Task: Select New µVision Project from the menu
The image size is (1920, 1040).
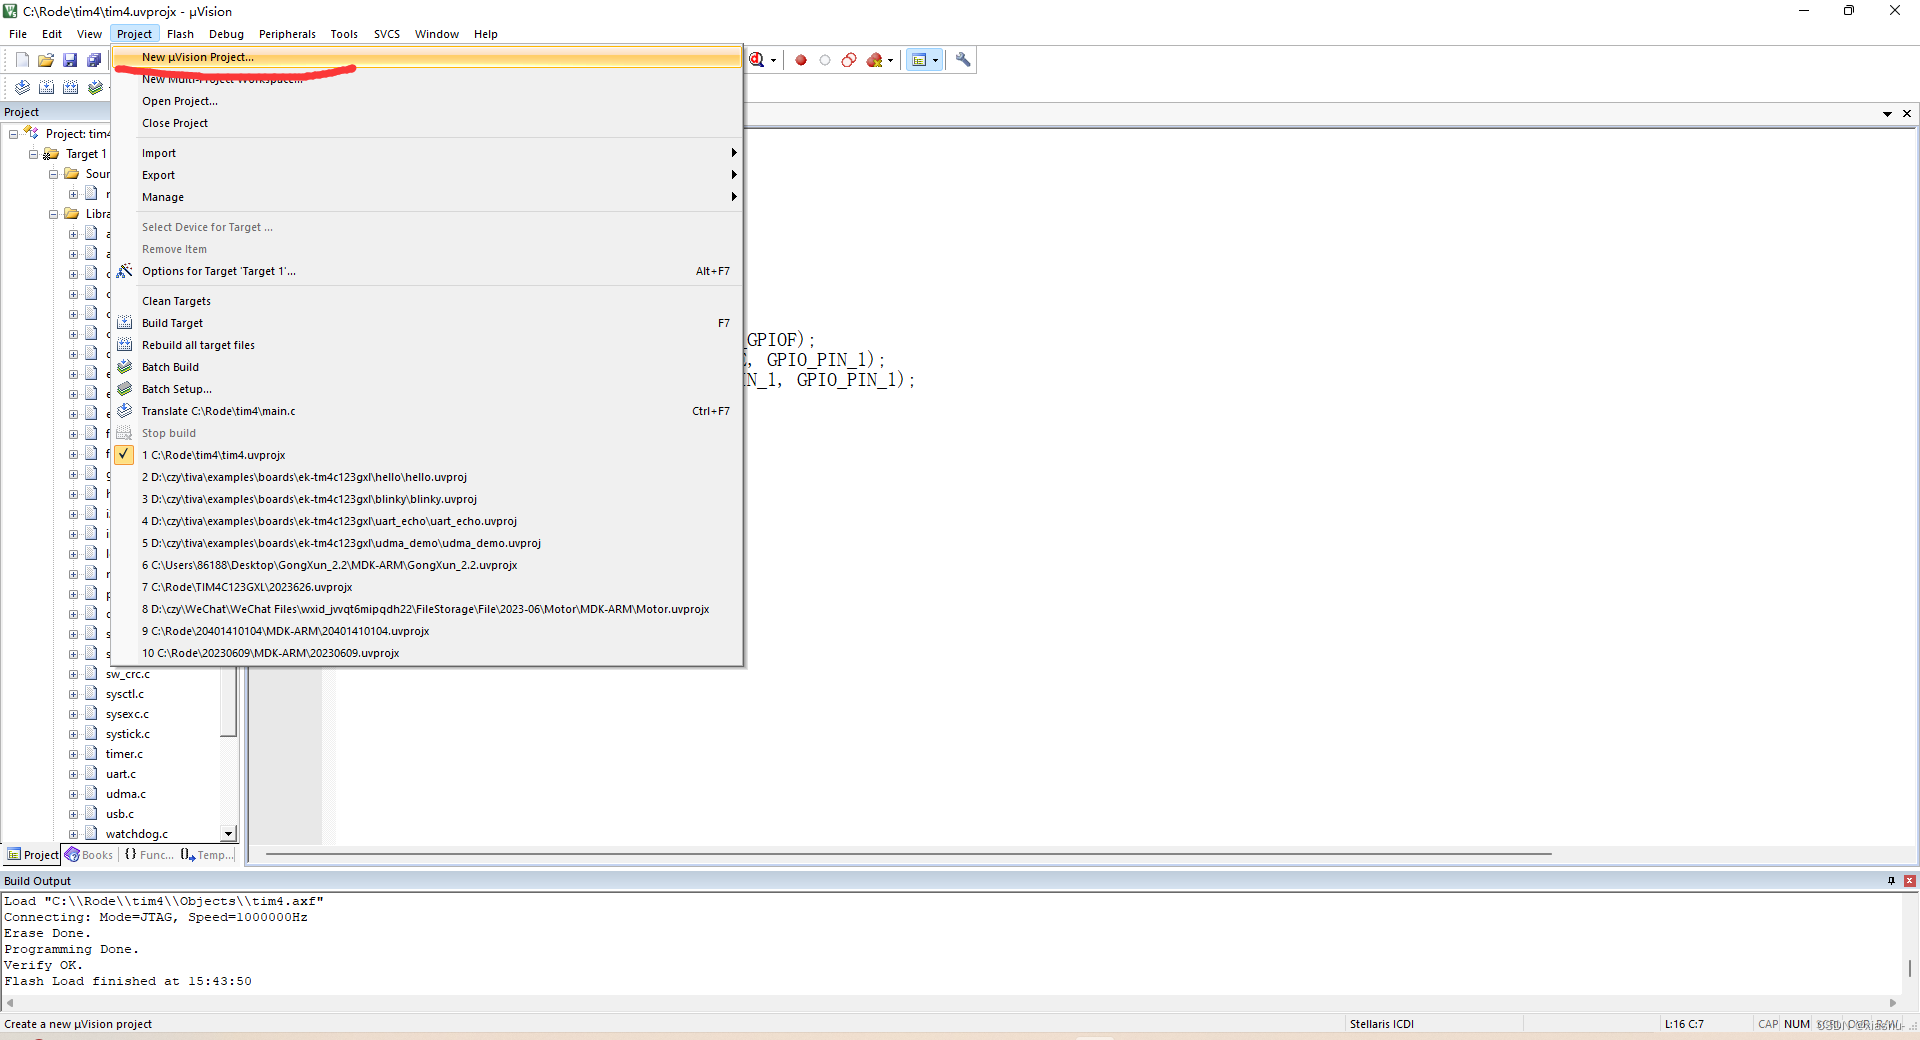Action: [197, 57]
